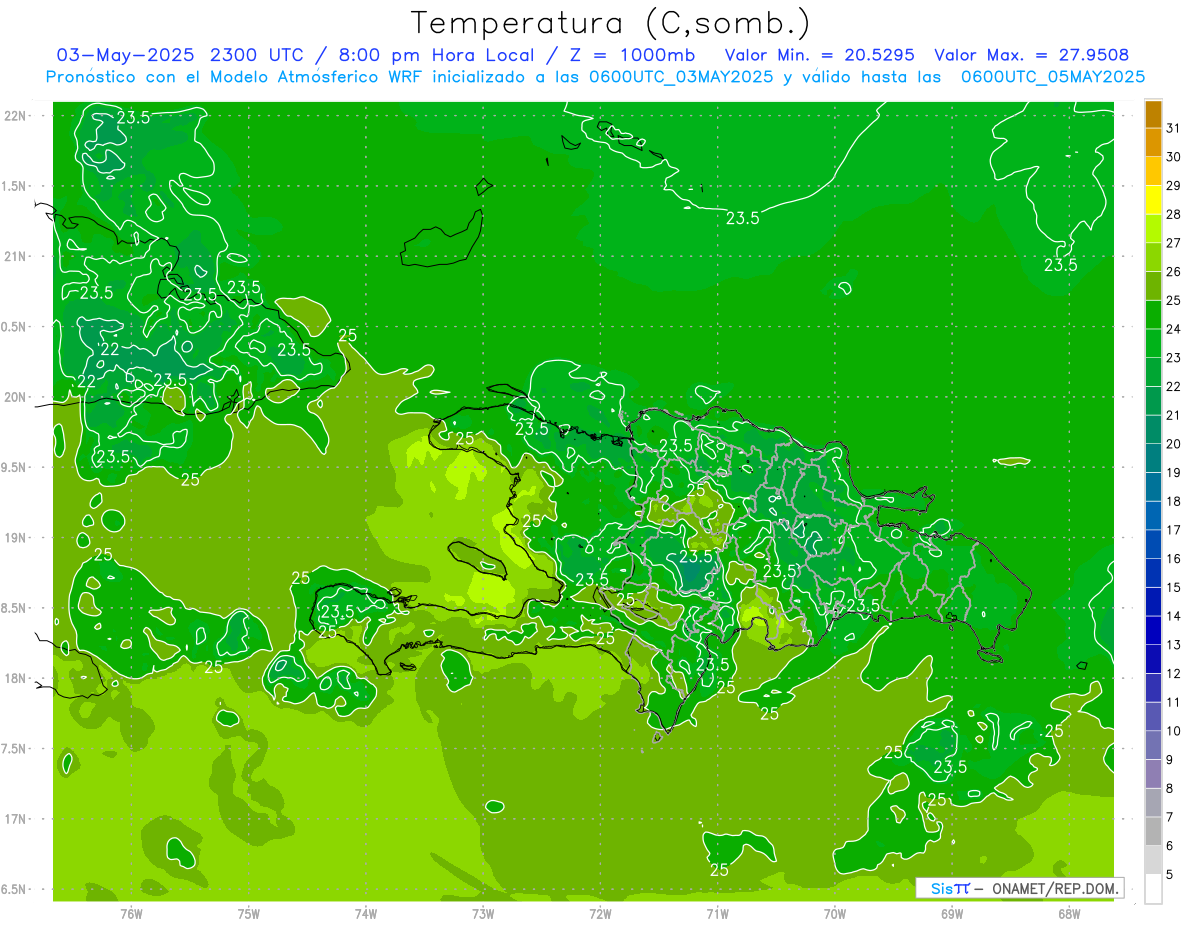Click the "31" color scale label

1174,127
